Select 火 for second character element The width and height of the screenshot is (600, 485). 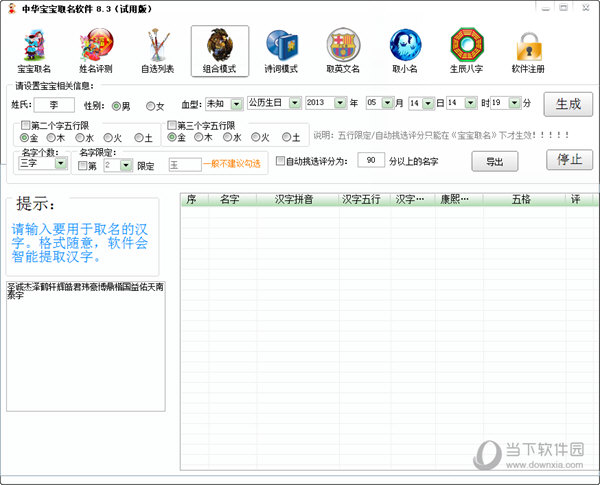pyautogui.click(x=108, y=137)
